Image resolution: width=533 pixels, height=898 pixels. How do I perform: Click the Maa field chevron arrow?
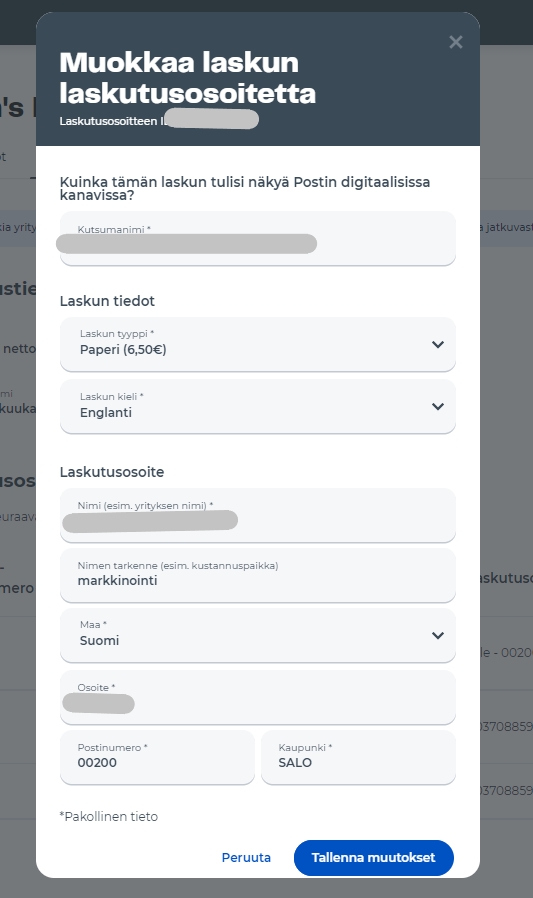pos(438,635)
